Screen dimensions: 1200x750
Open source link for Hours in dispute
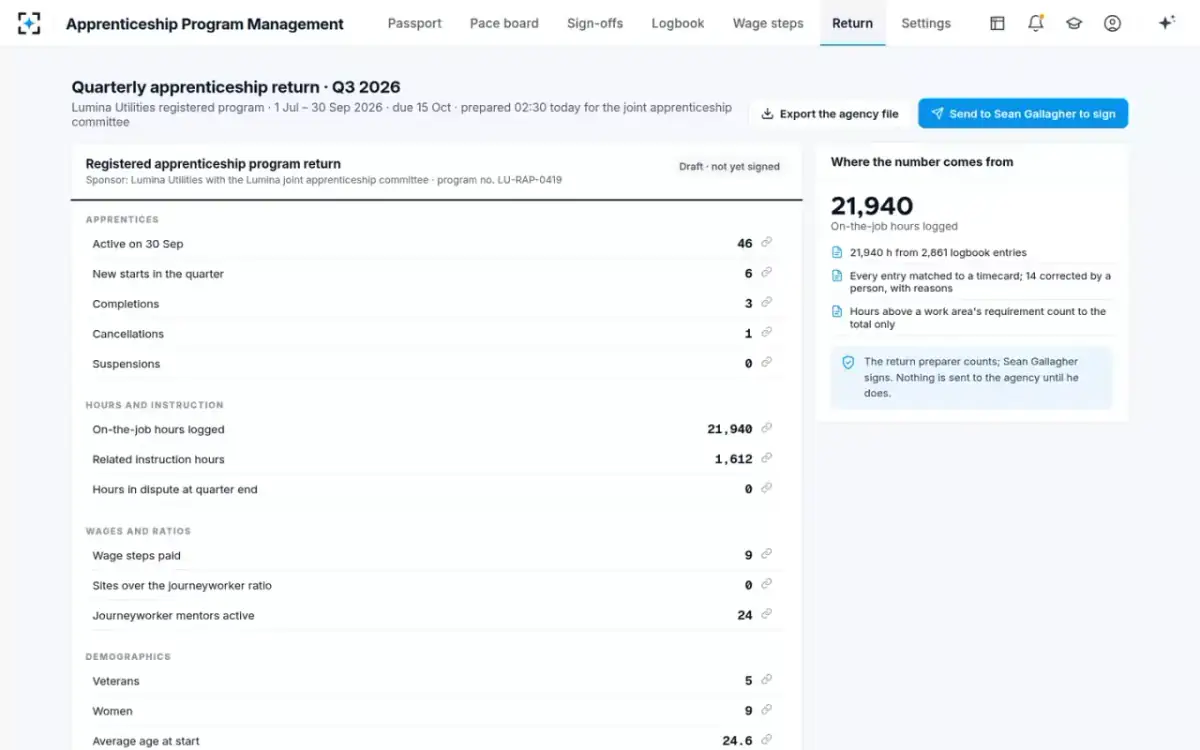point(767,489)
